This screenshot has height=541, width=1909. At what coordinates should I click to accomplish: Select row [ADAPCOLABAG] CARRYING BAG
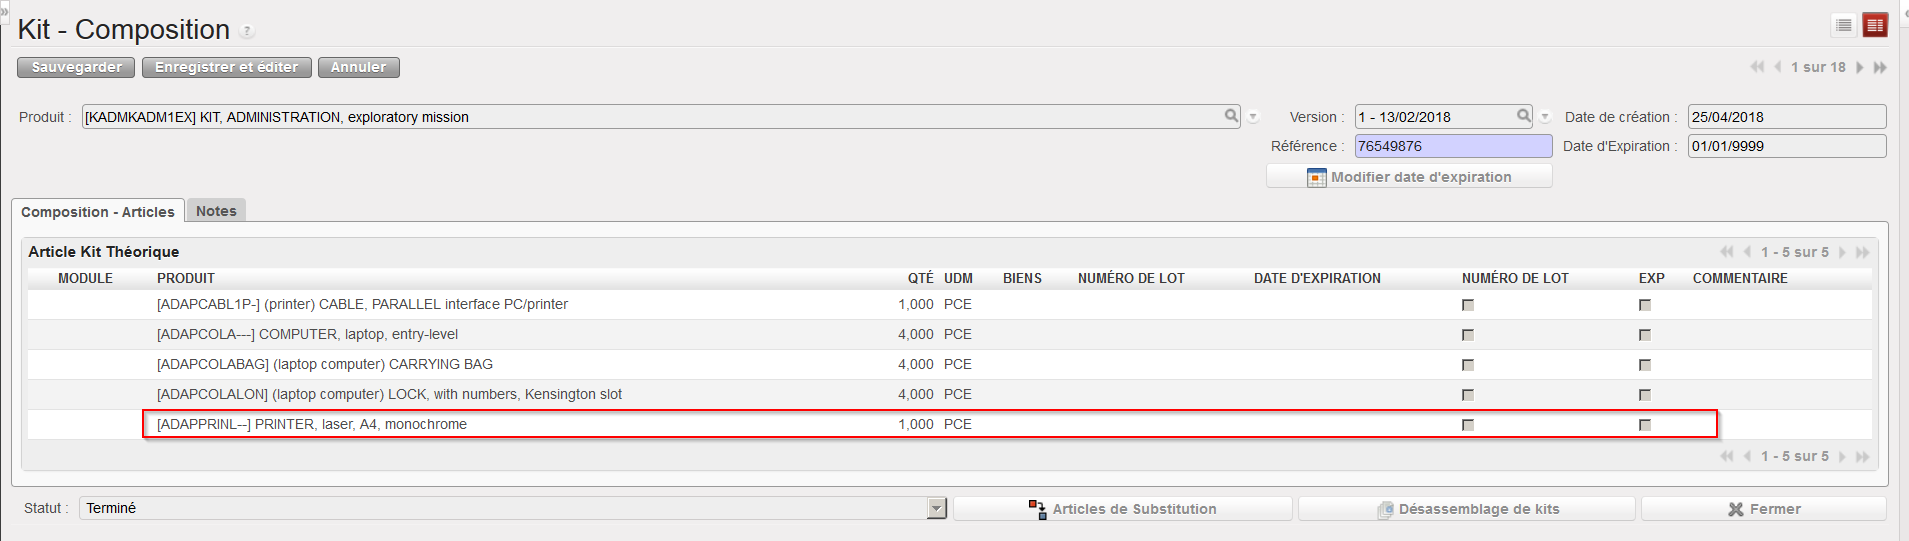(949, 364)
